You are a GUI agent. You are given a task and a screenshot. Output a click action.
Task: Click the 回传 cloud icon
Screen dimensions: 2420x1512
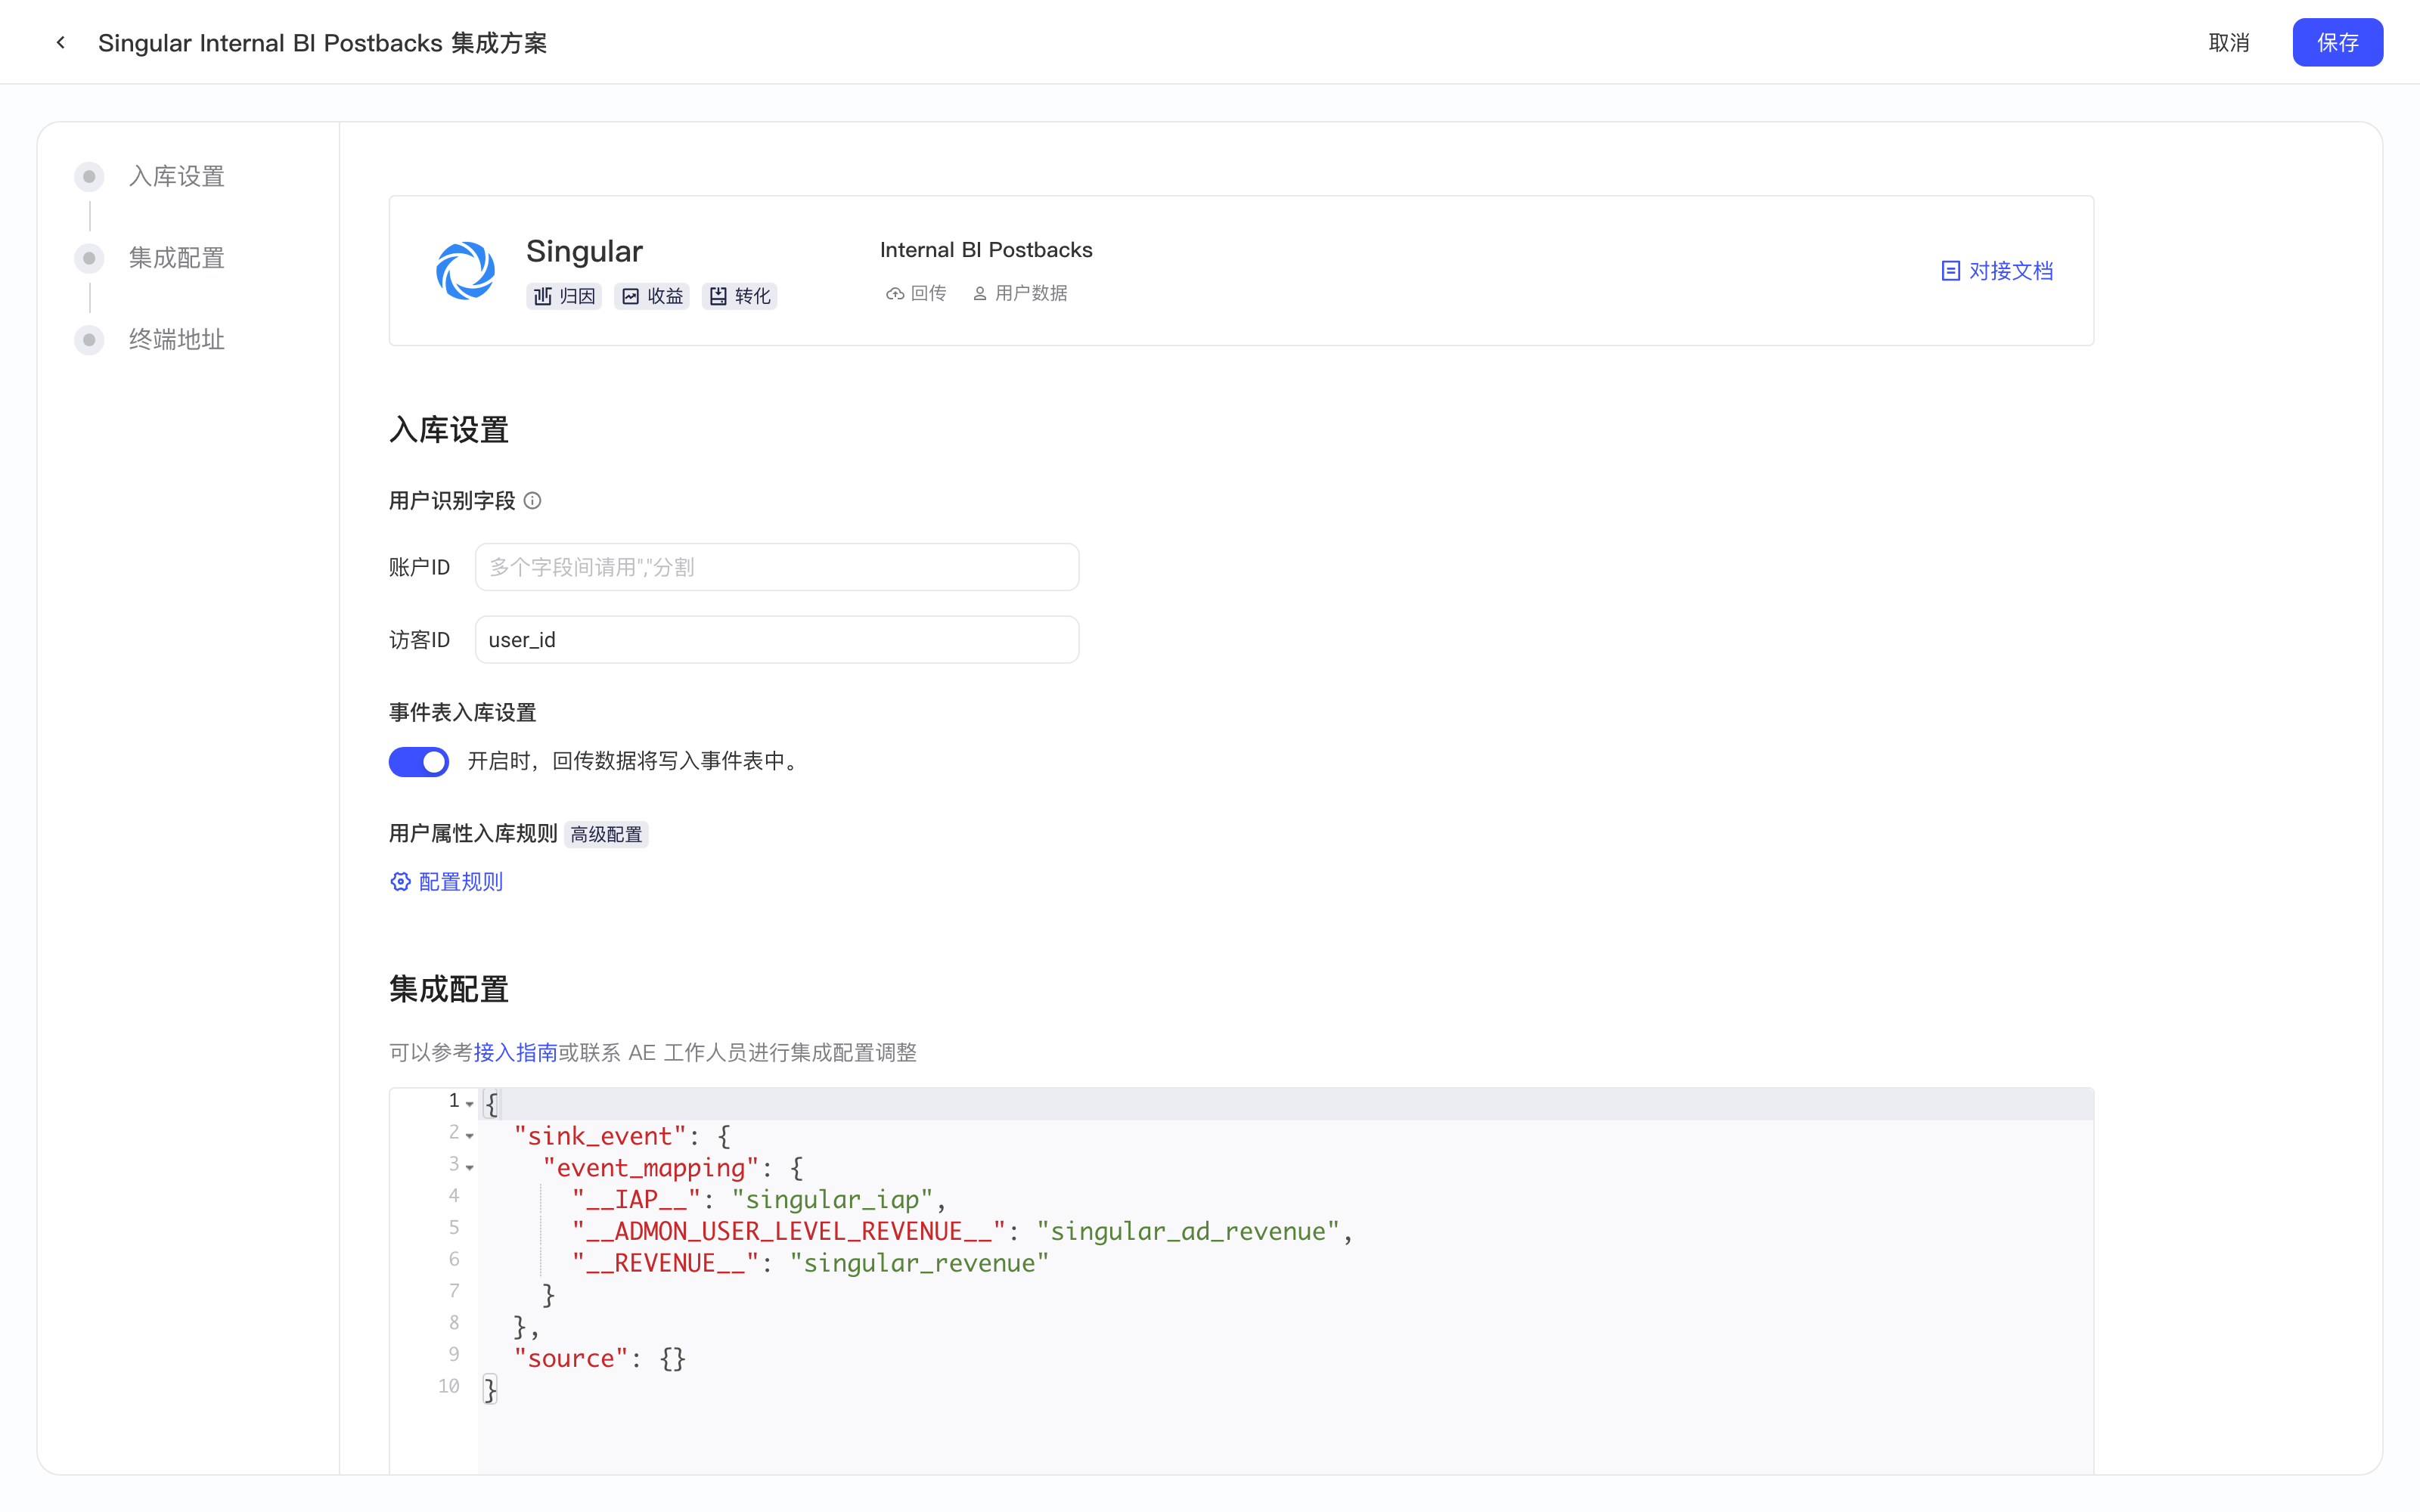pos(895,293)
